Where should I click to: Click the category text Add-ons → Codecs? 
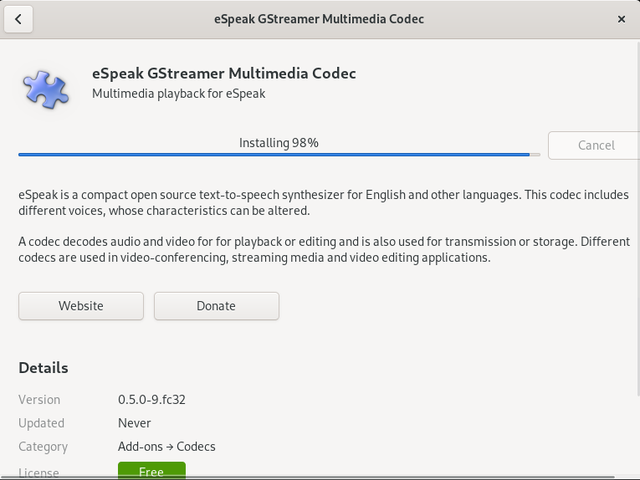[167, 447]
